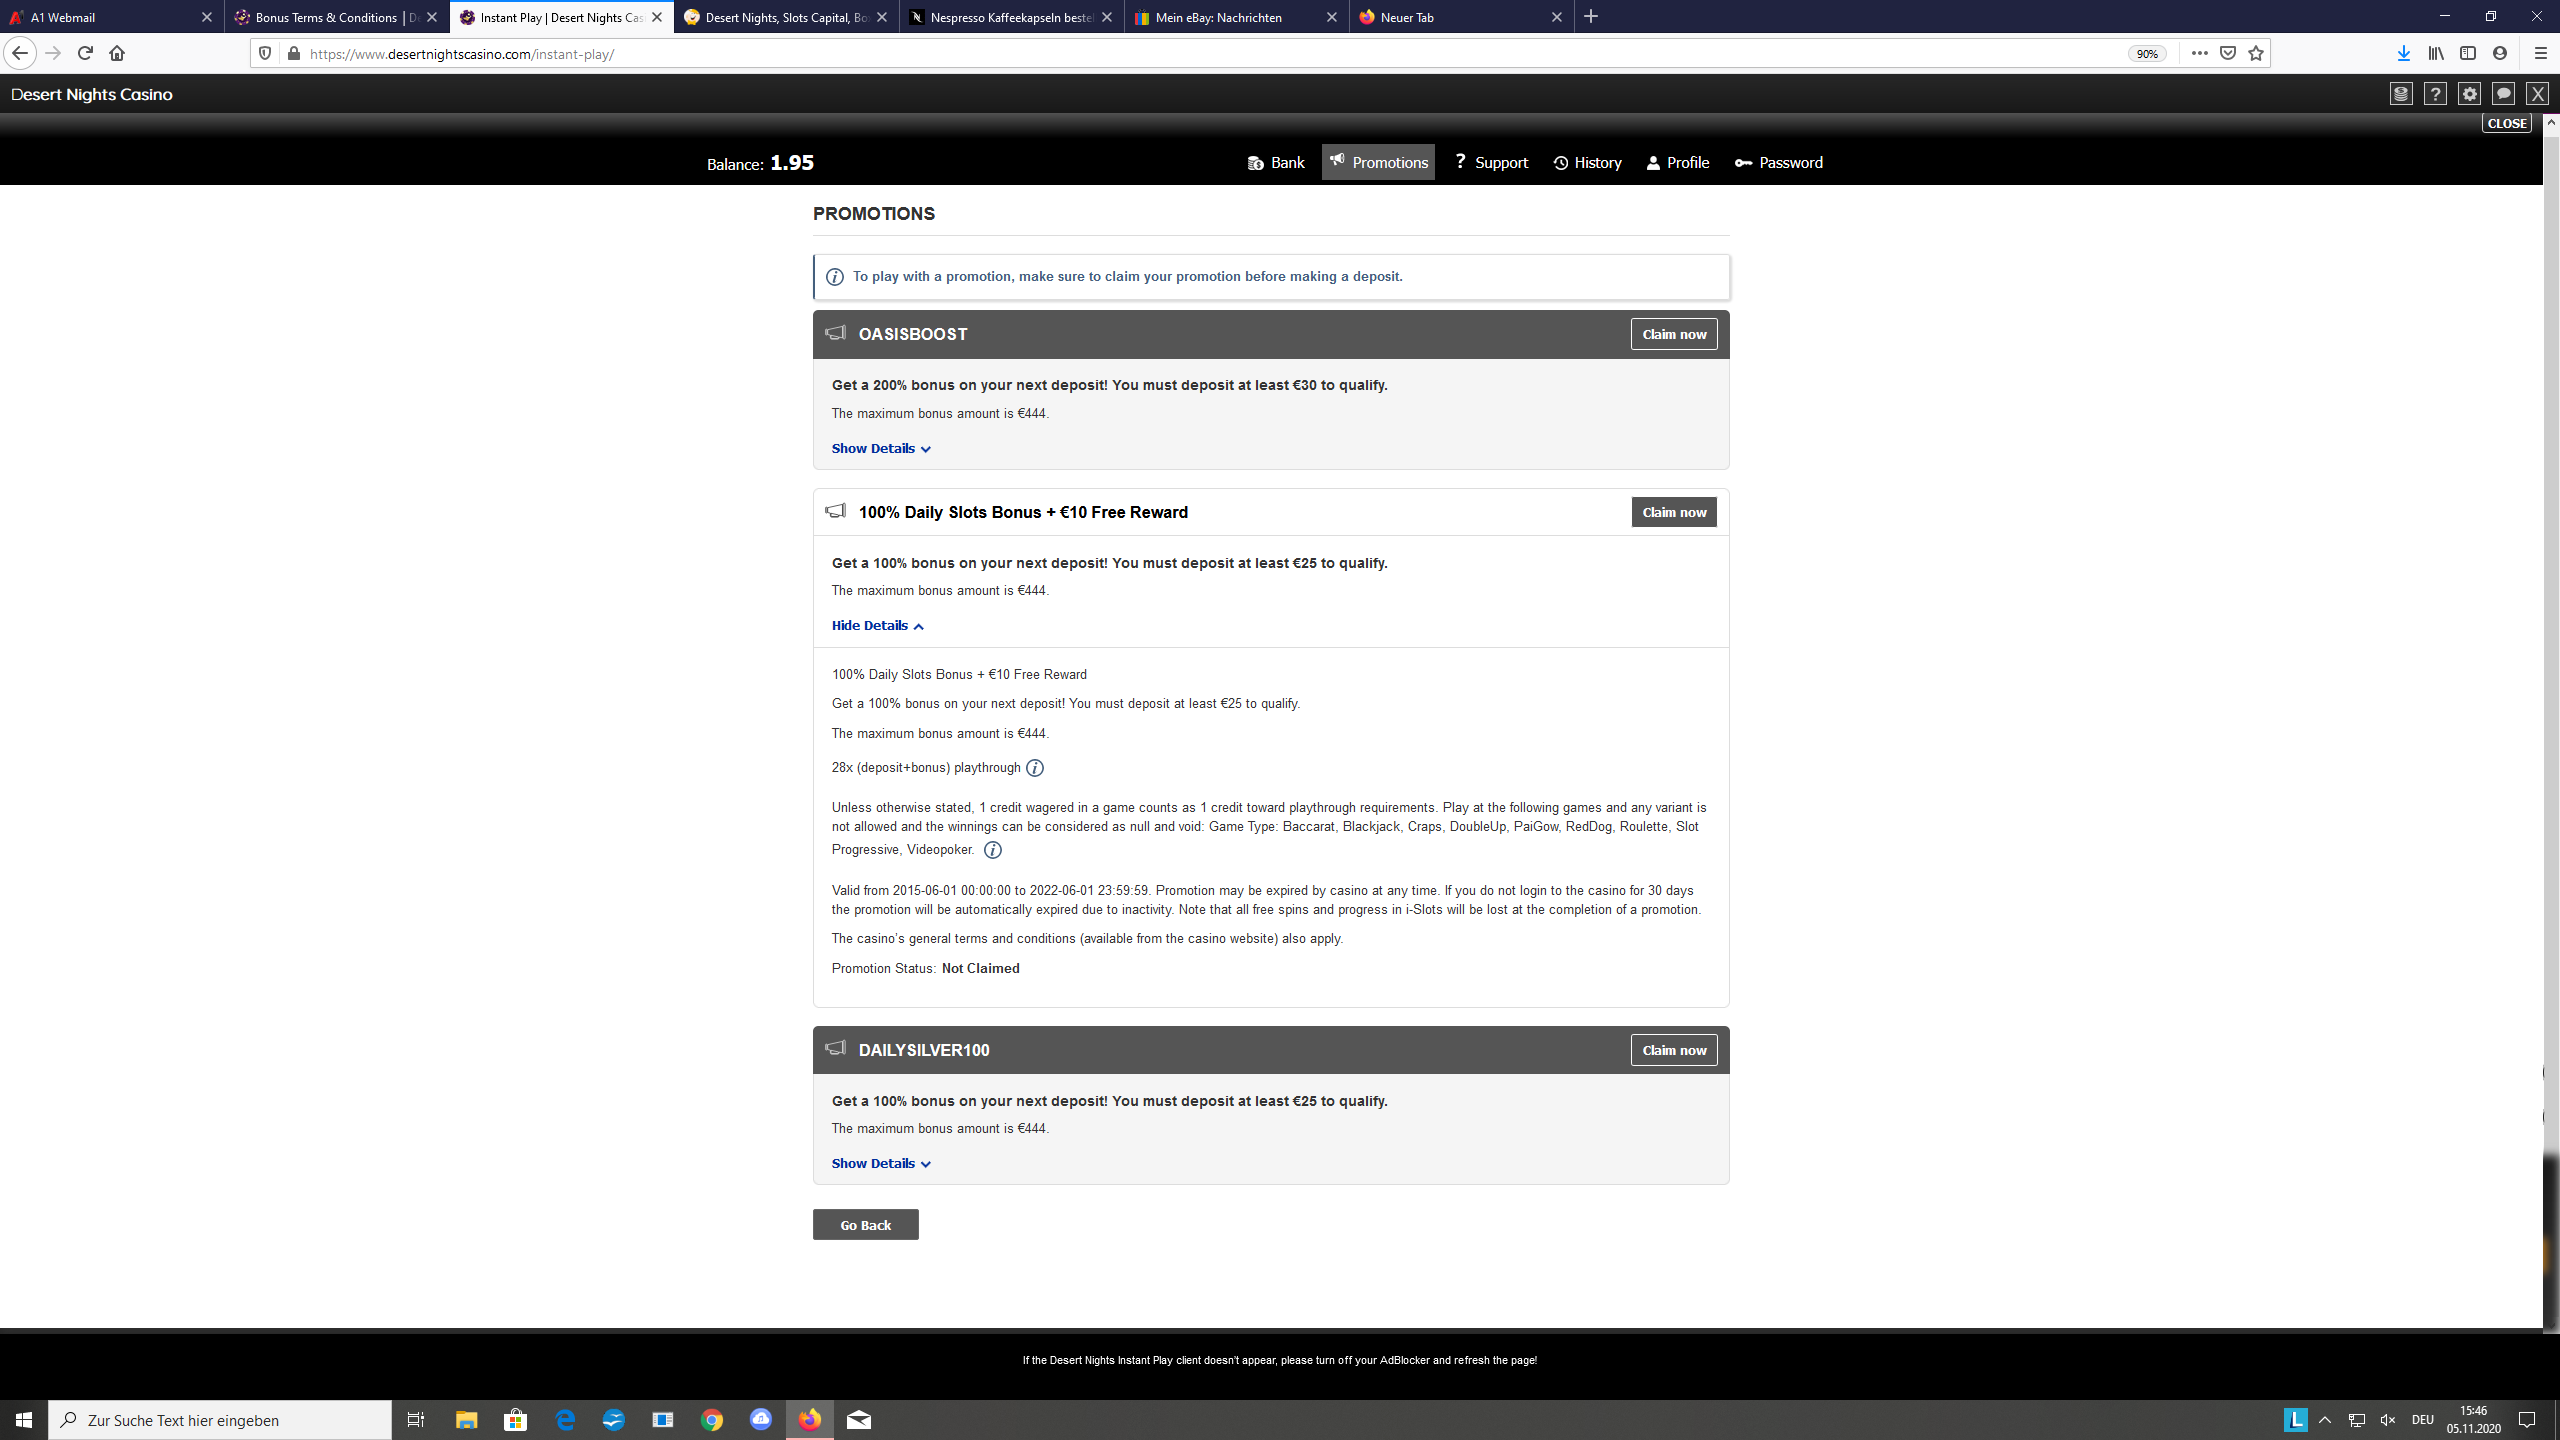Reset the 90% zoom indicator
The height and width of the screenshot is (1440, 2560).
pyautogui.click(x=2147, y=54)
